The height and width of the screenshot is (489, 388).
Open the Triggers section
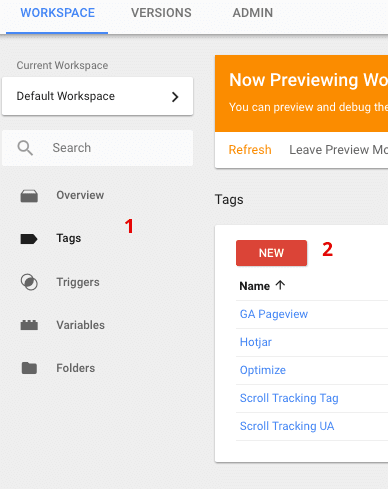click(x=78, y=282)
